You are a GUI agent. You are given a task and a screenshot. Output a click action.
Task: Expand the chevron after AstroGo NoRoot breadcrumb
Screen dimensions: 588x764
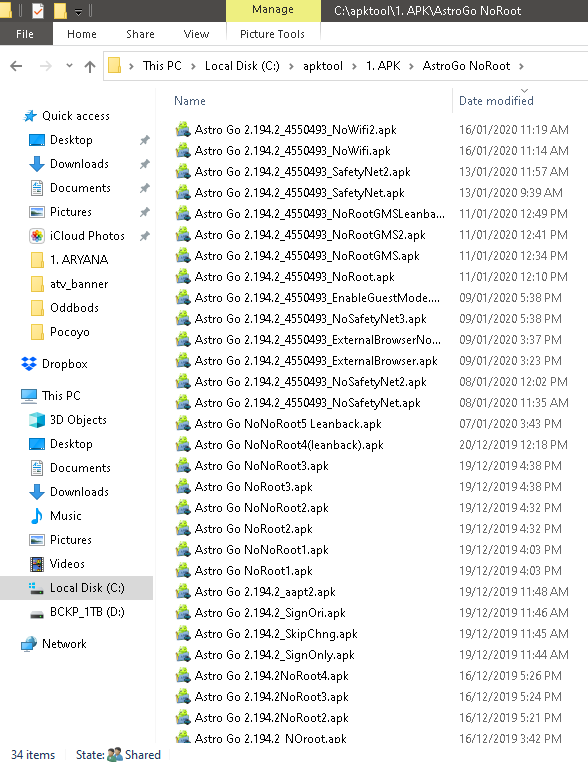point(521,66)
